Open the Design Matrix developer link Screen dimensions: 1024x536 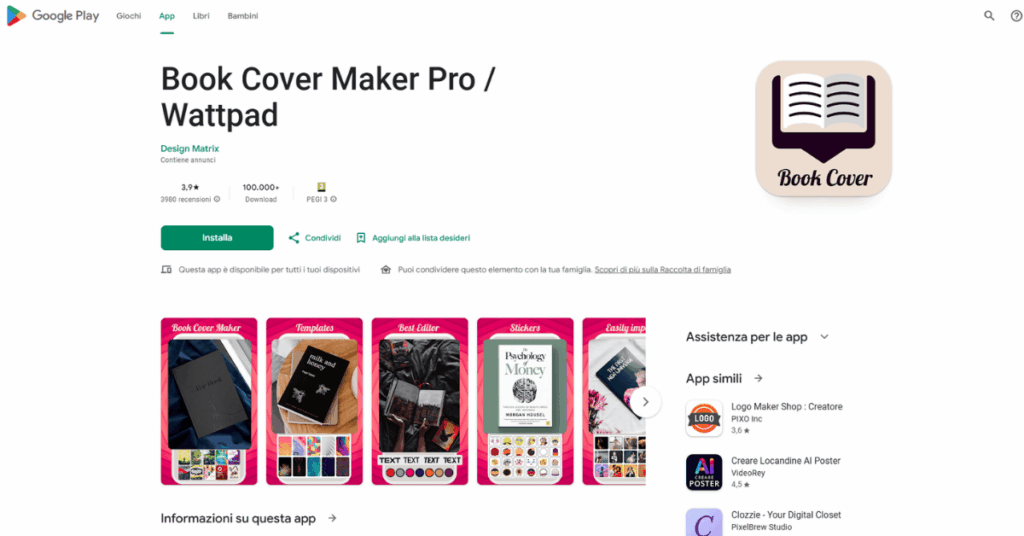(189, 148)
